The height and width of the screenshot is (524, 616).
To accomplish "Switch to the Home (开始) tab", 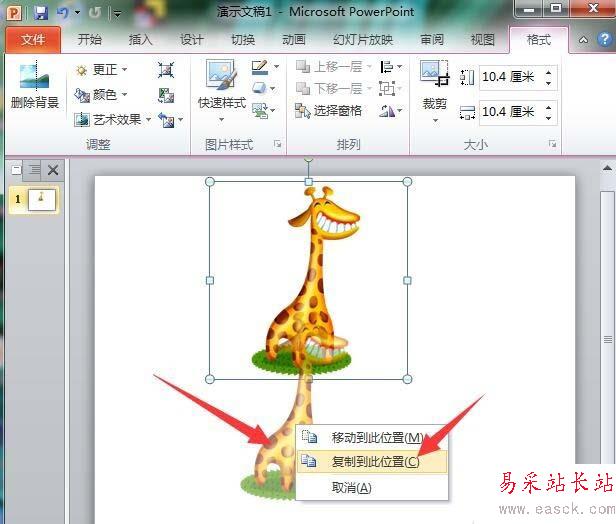I will pyautogui.click(x=90, y=40).
